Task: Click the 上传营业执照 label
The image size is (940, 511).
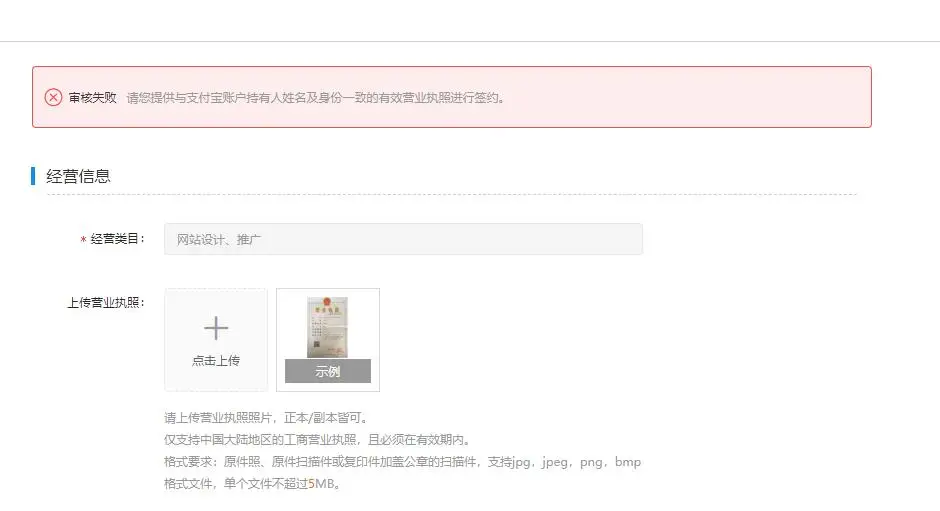Action: click(106, 303)
